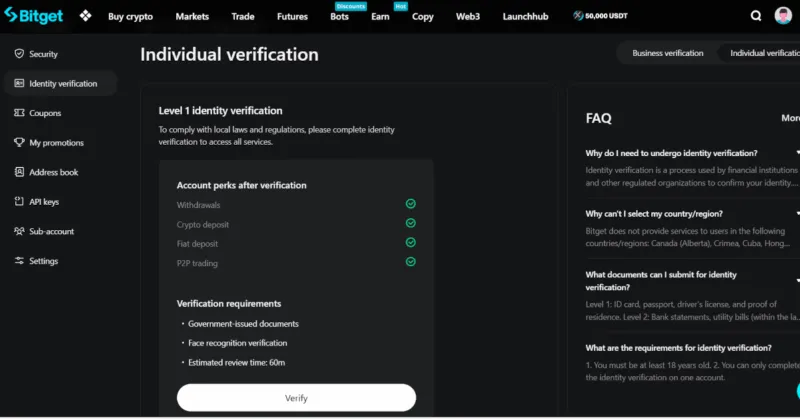Viewport: 800px width, 419px height.
Task: Click the My promotions trophy icon
Action: click(19, 142)
